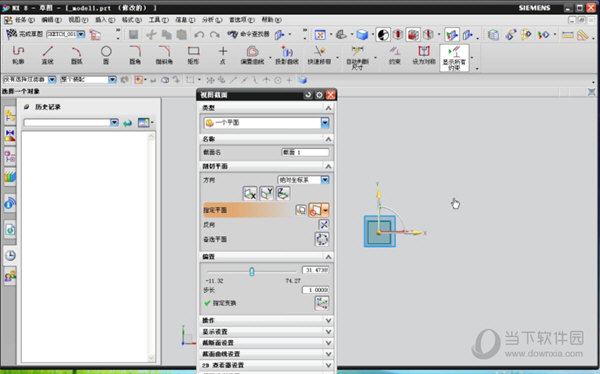
Task: Click the Reverse Direction (反向) icon
Action: click(323, 224)
